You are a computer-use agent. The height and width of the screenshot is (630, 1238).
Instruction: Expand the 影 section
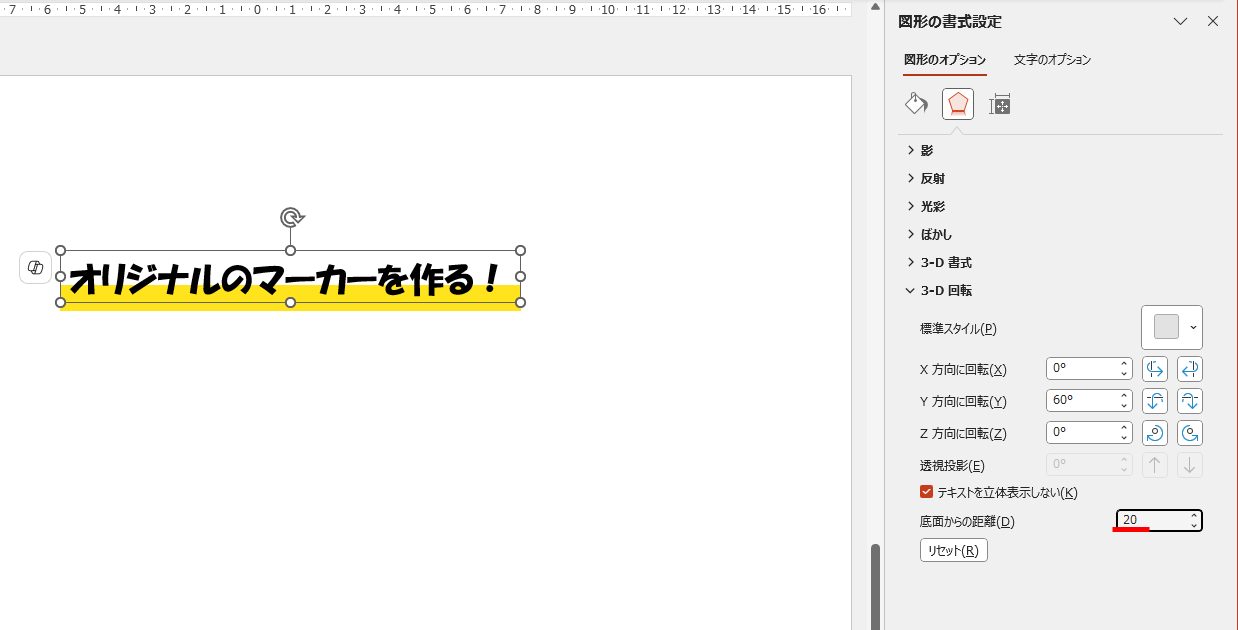(920, 150)
